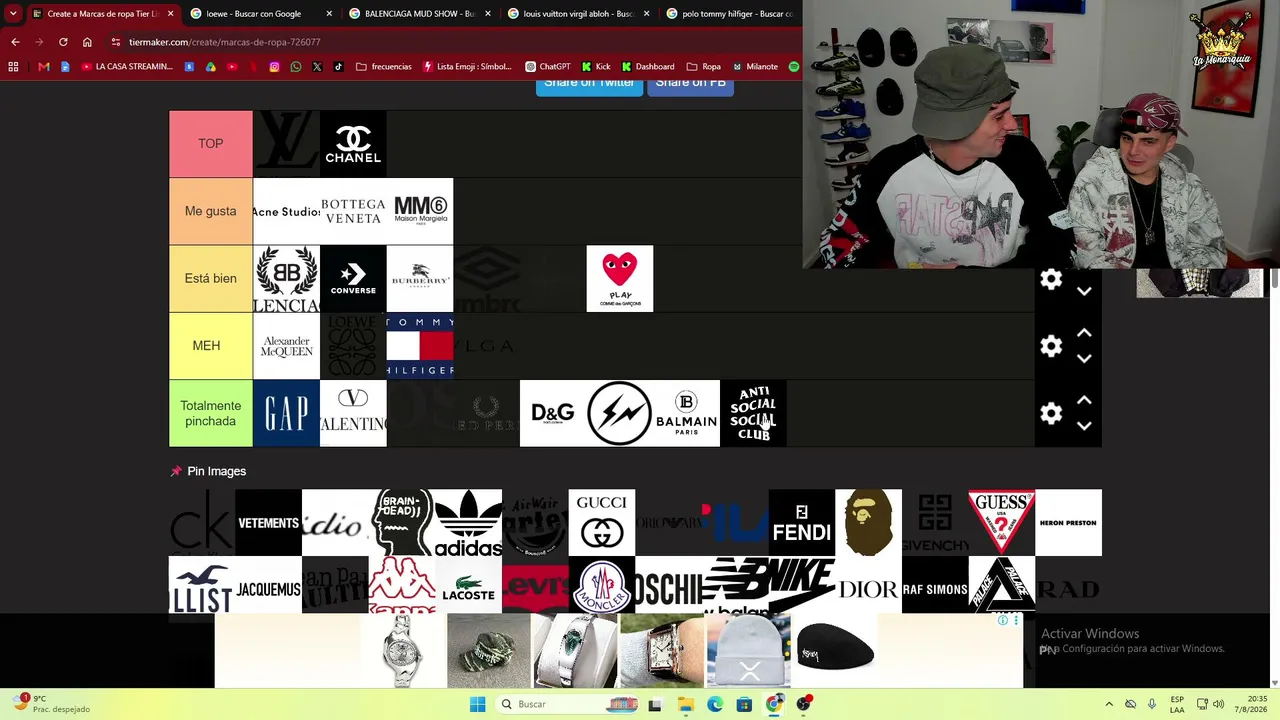Click the taskbar Buscar search box
The height and width of the screenshot is (720, 1280).
(x=567, y=704)
